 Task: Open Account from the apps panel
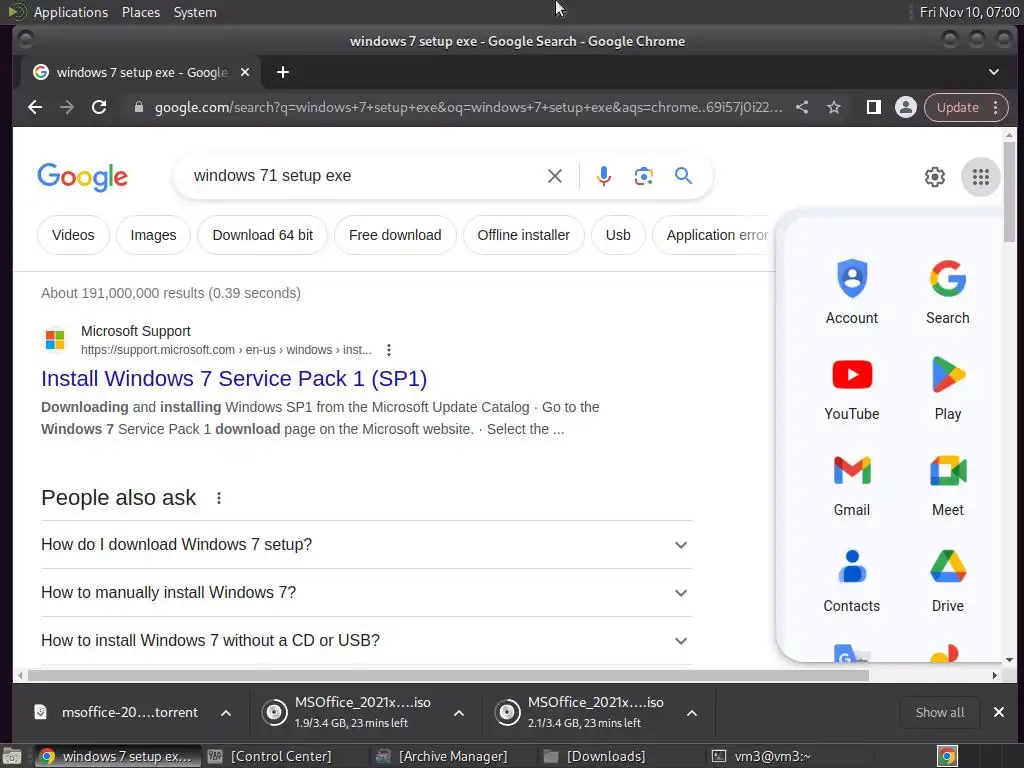coord(852,291)
